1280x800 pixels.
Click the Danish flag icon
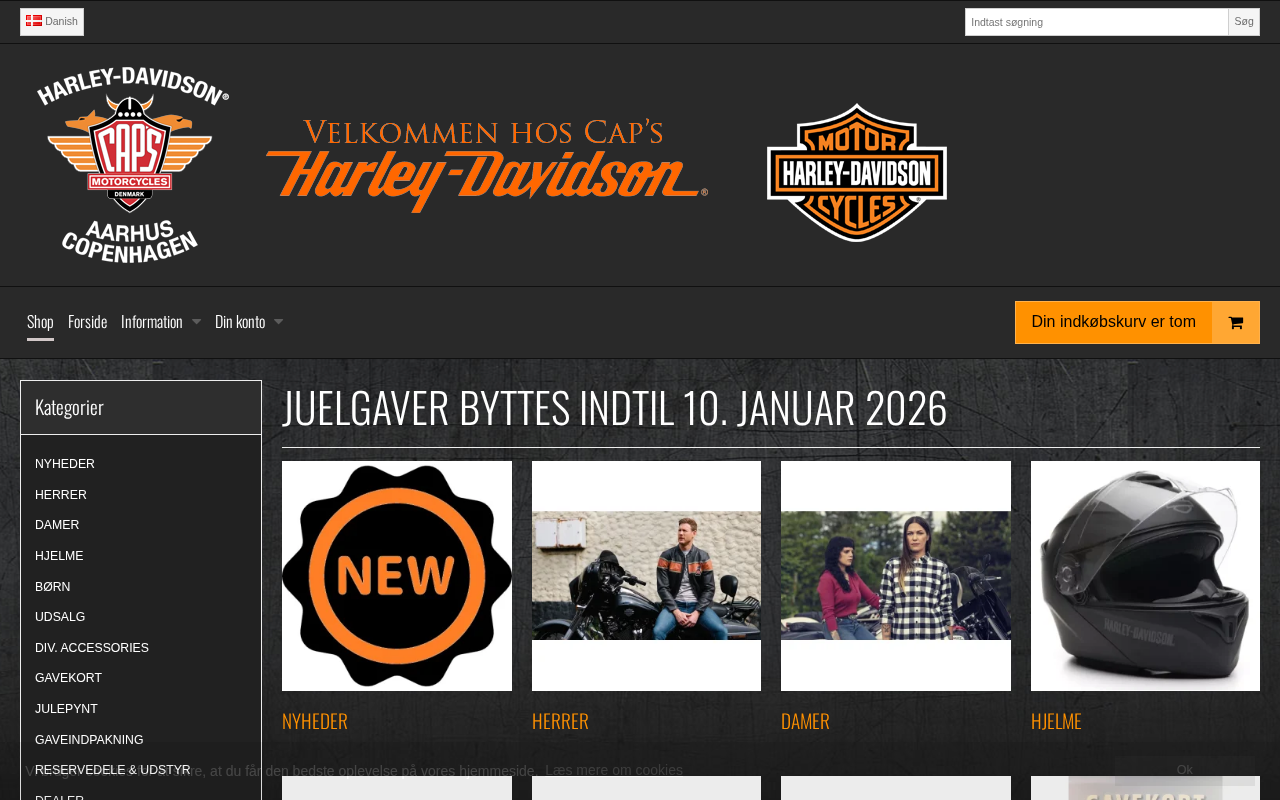(x=34, y=21)
